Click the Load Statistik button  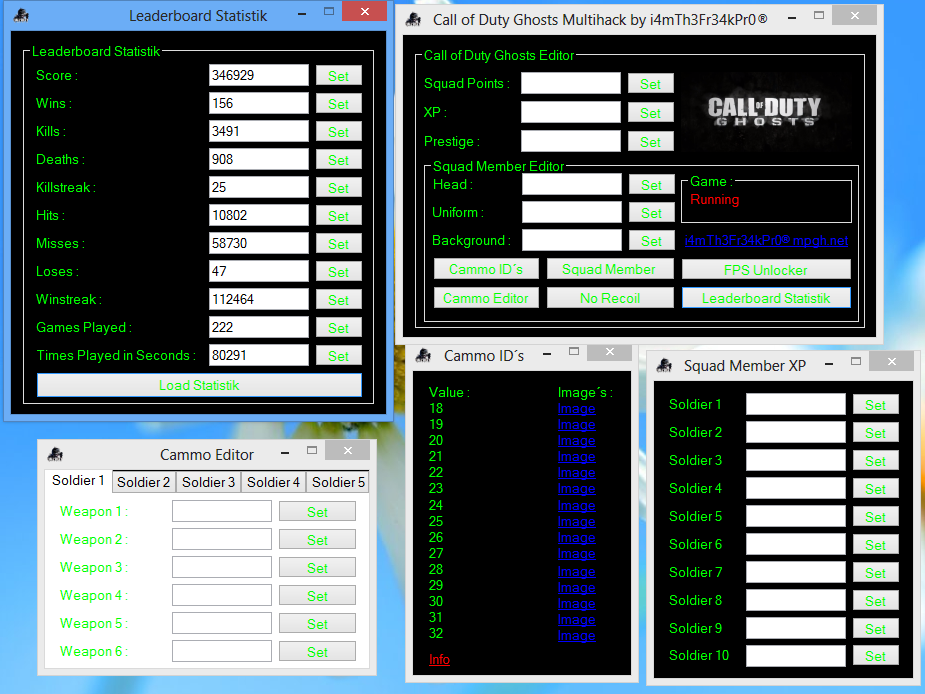click(x=199, y=385)
